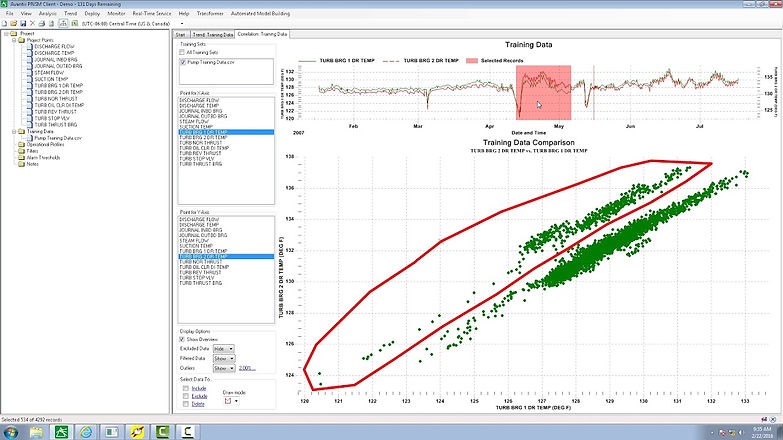Click the yellow arrow taskbar application icon
Image resolution: width=783 pixels, height=440 pixels.
point(137,432)
